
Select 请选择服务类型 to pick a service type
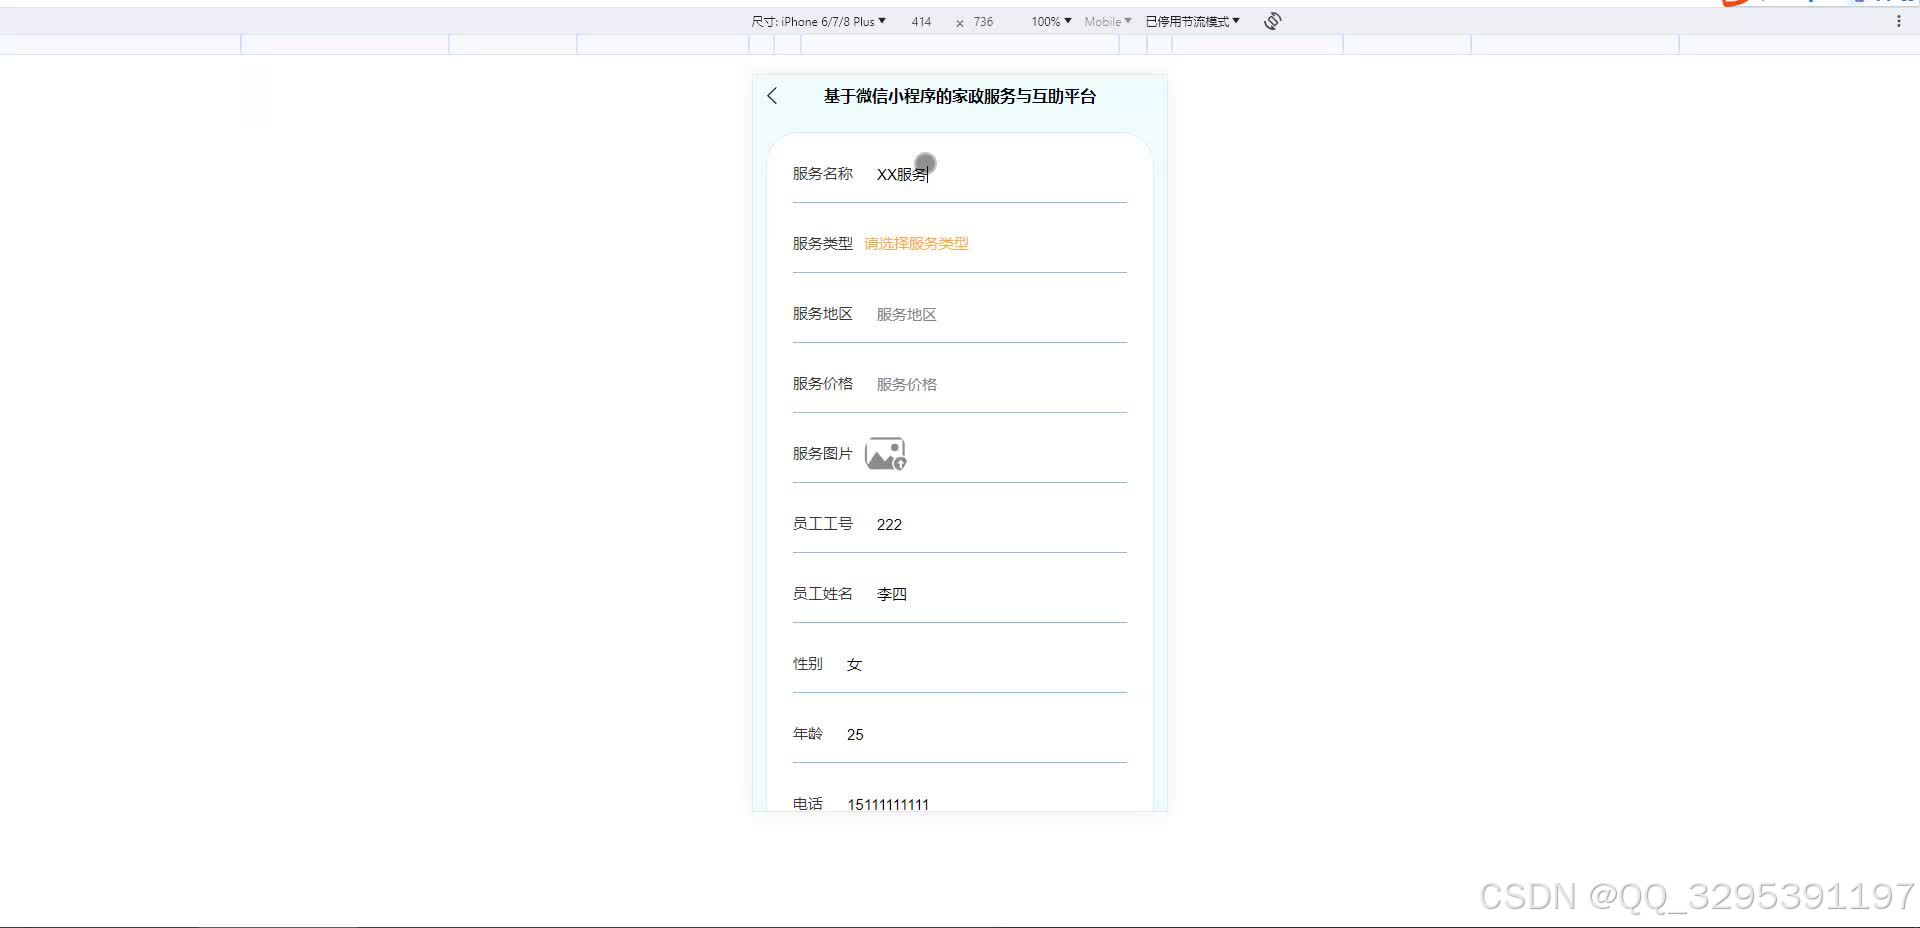click(x=914, y=243)
